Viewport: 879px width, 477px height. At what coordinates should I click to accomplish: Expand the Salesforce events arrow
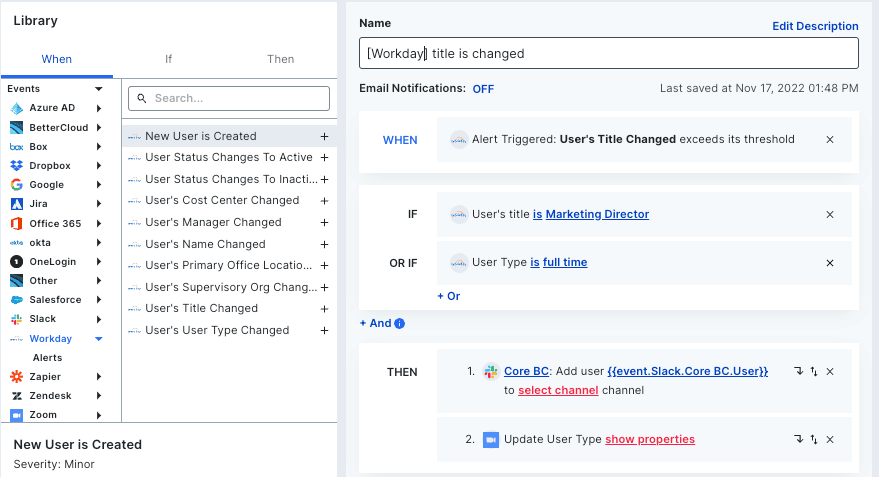pyautogui.click(x=99, y=300)
